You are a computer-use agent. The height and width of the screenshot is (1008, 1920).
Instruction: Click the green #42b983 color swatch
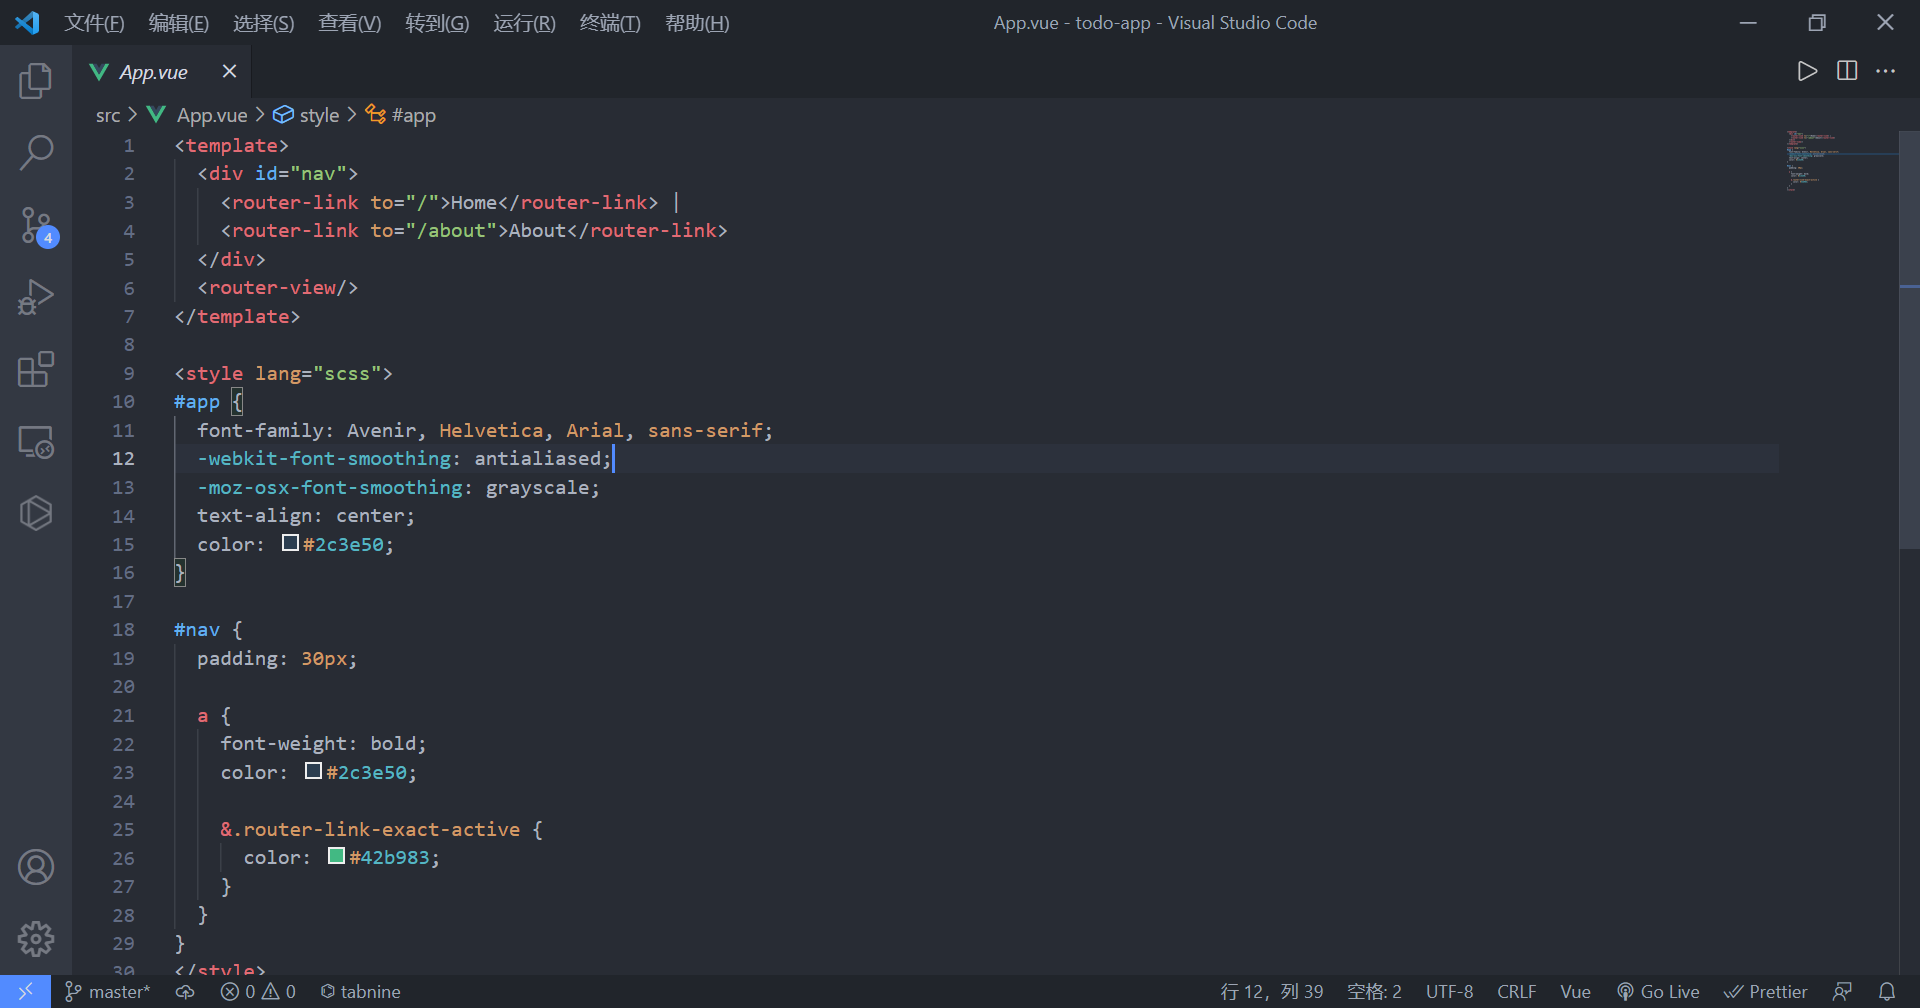pyautogui.click(x=336, y=856)
